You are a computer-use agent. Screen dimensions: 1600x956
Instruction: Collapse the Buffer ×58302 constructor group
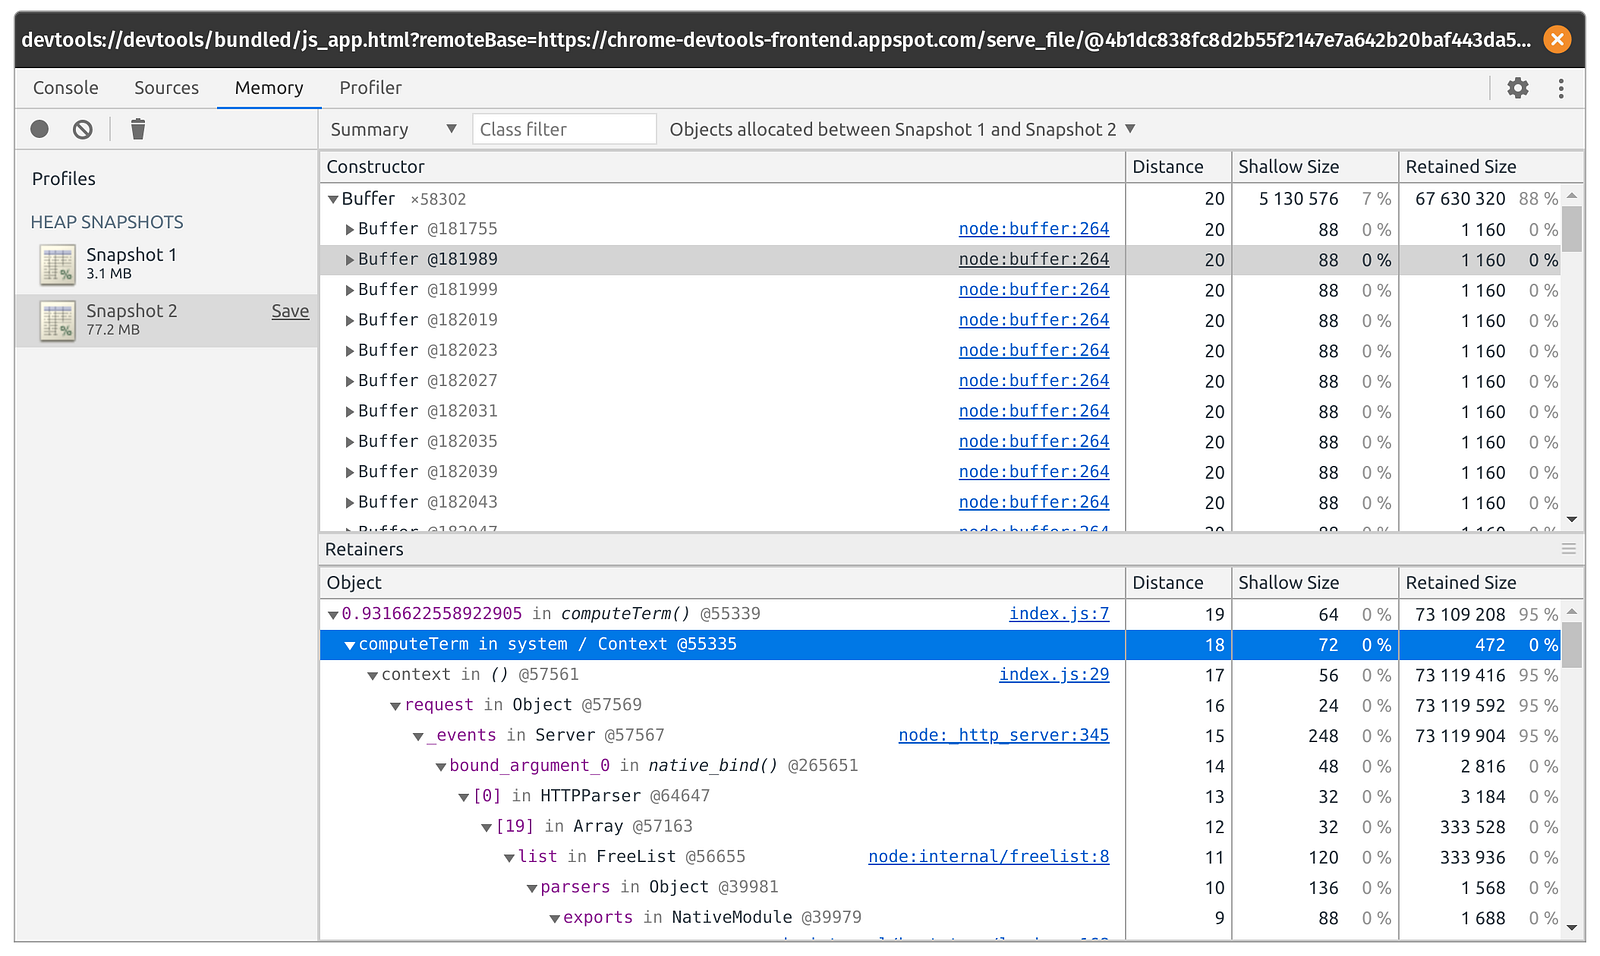[333, 199]
